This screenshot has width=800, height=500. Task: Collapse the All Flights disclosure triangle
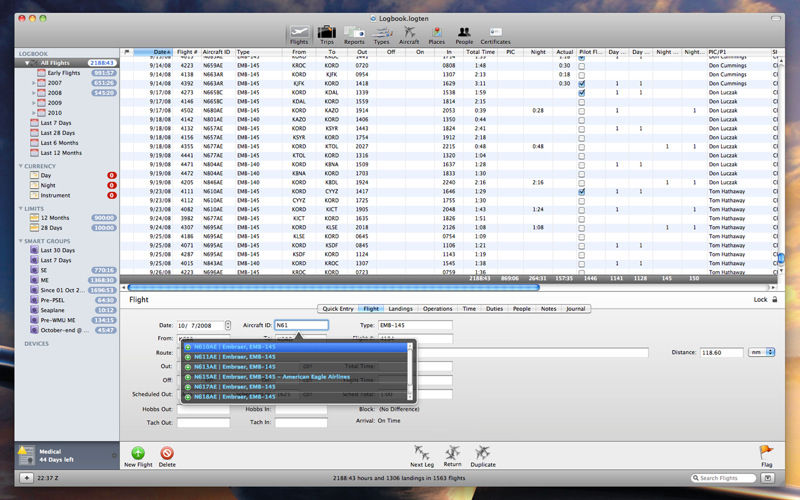pyautogui.click(x=27, y=63)
